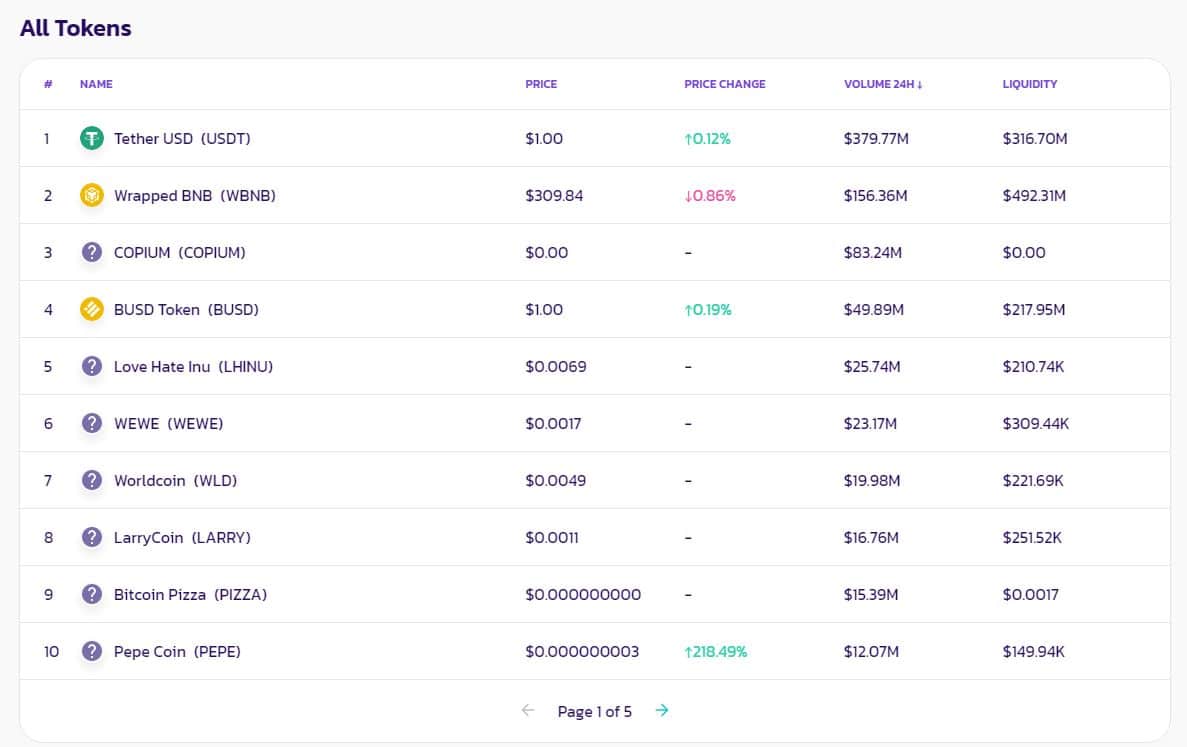
Task: Click the WEWE question mark icon
Action: (x=92, y=423)
